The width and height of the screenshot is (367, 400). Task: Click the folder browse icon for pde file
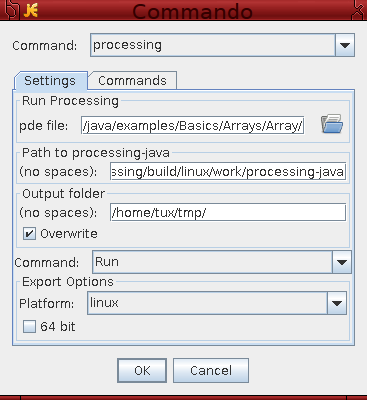[x=332, y=124]
